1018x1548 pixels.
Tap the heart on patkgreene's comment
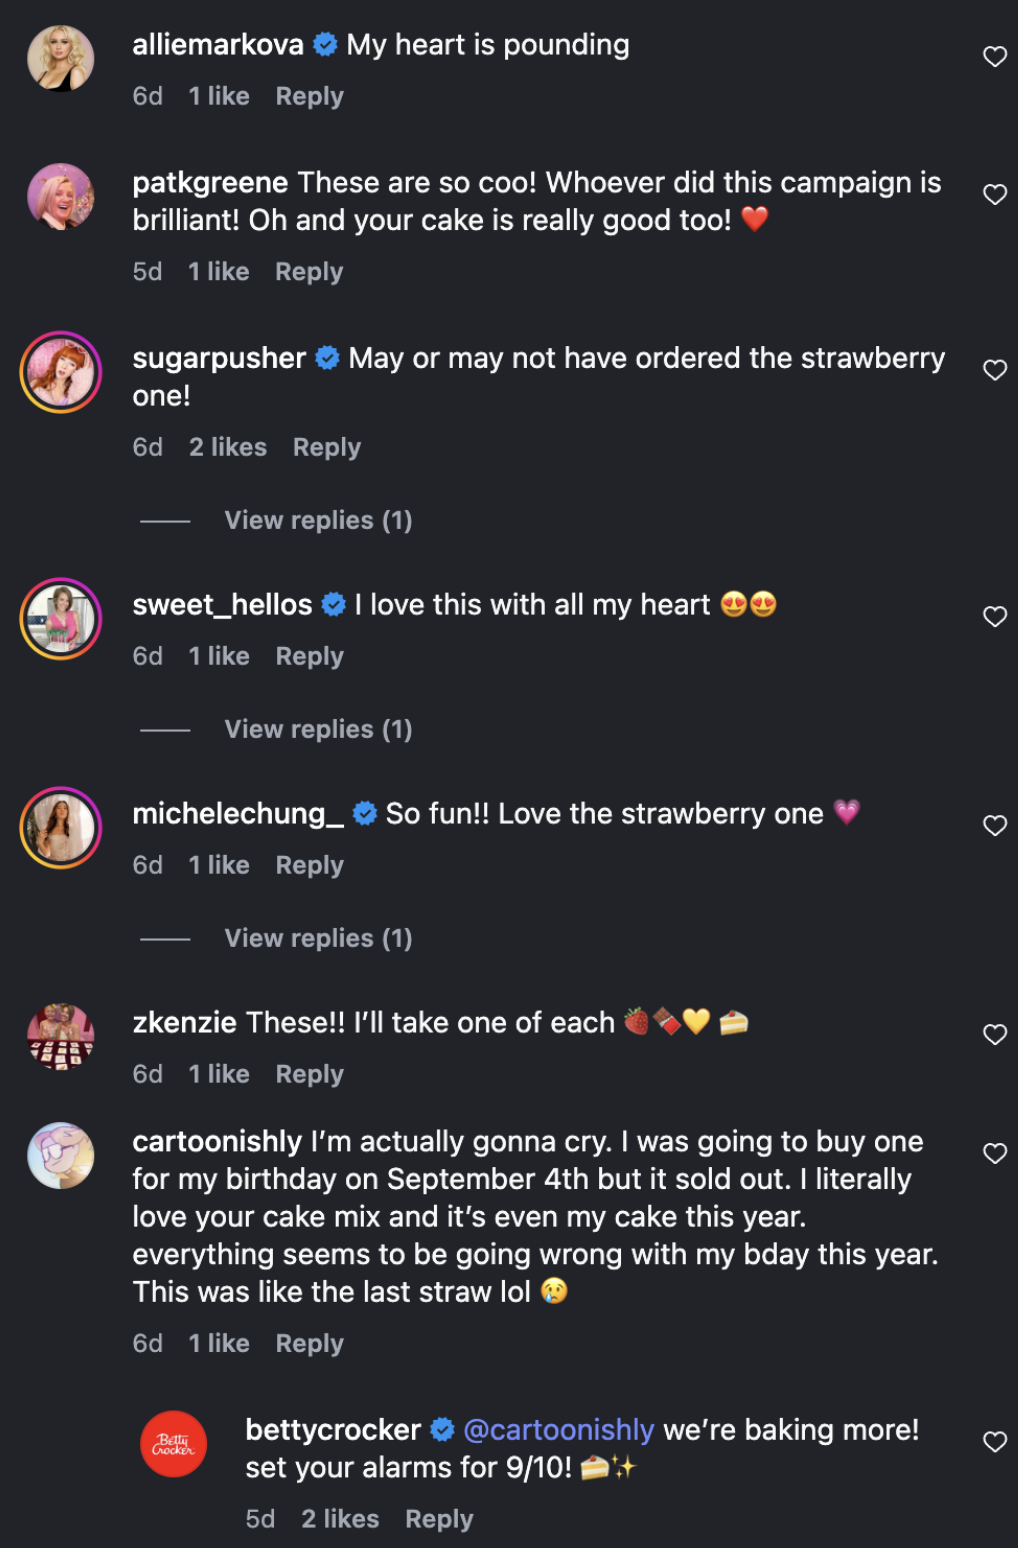coord(994,195)
